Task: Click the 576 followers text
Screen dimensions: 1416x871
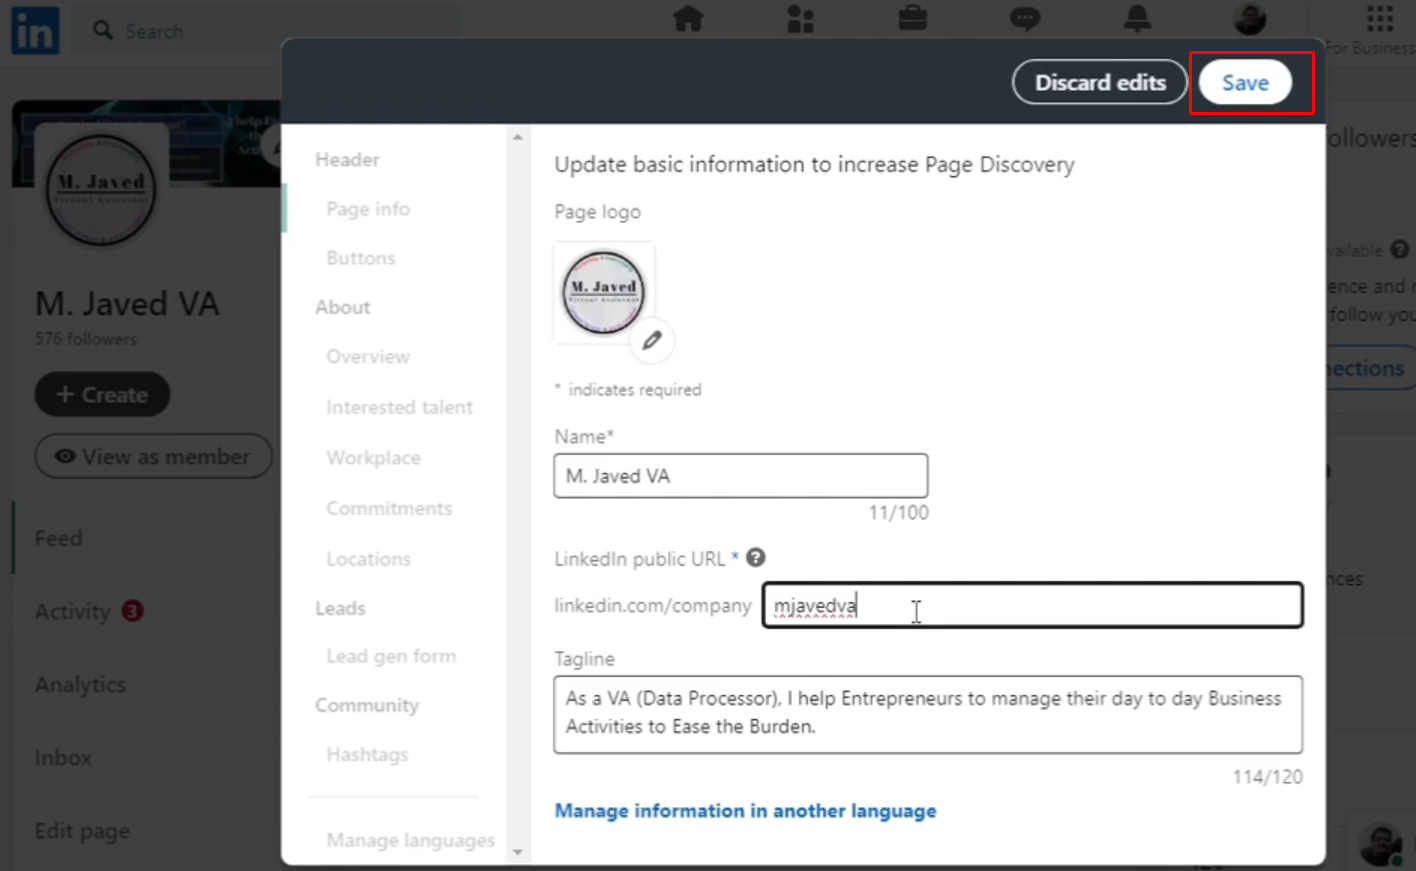Action: coord(85,339)
